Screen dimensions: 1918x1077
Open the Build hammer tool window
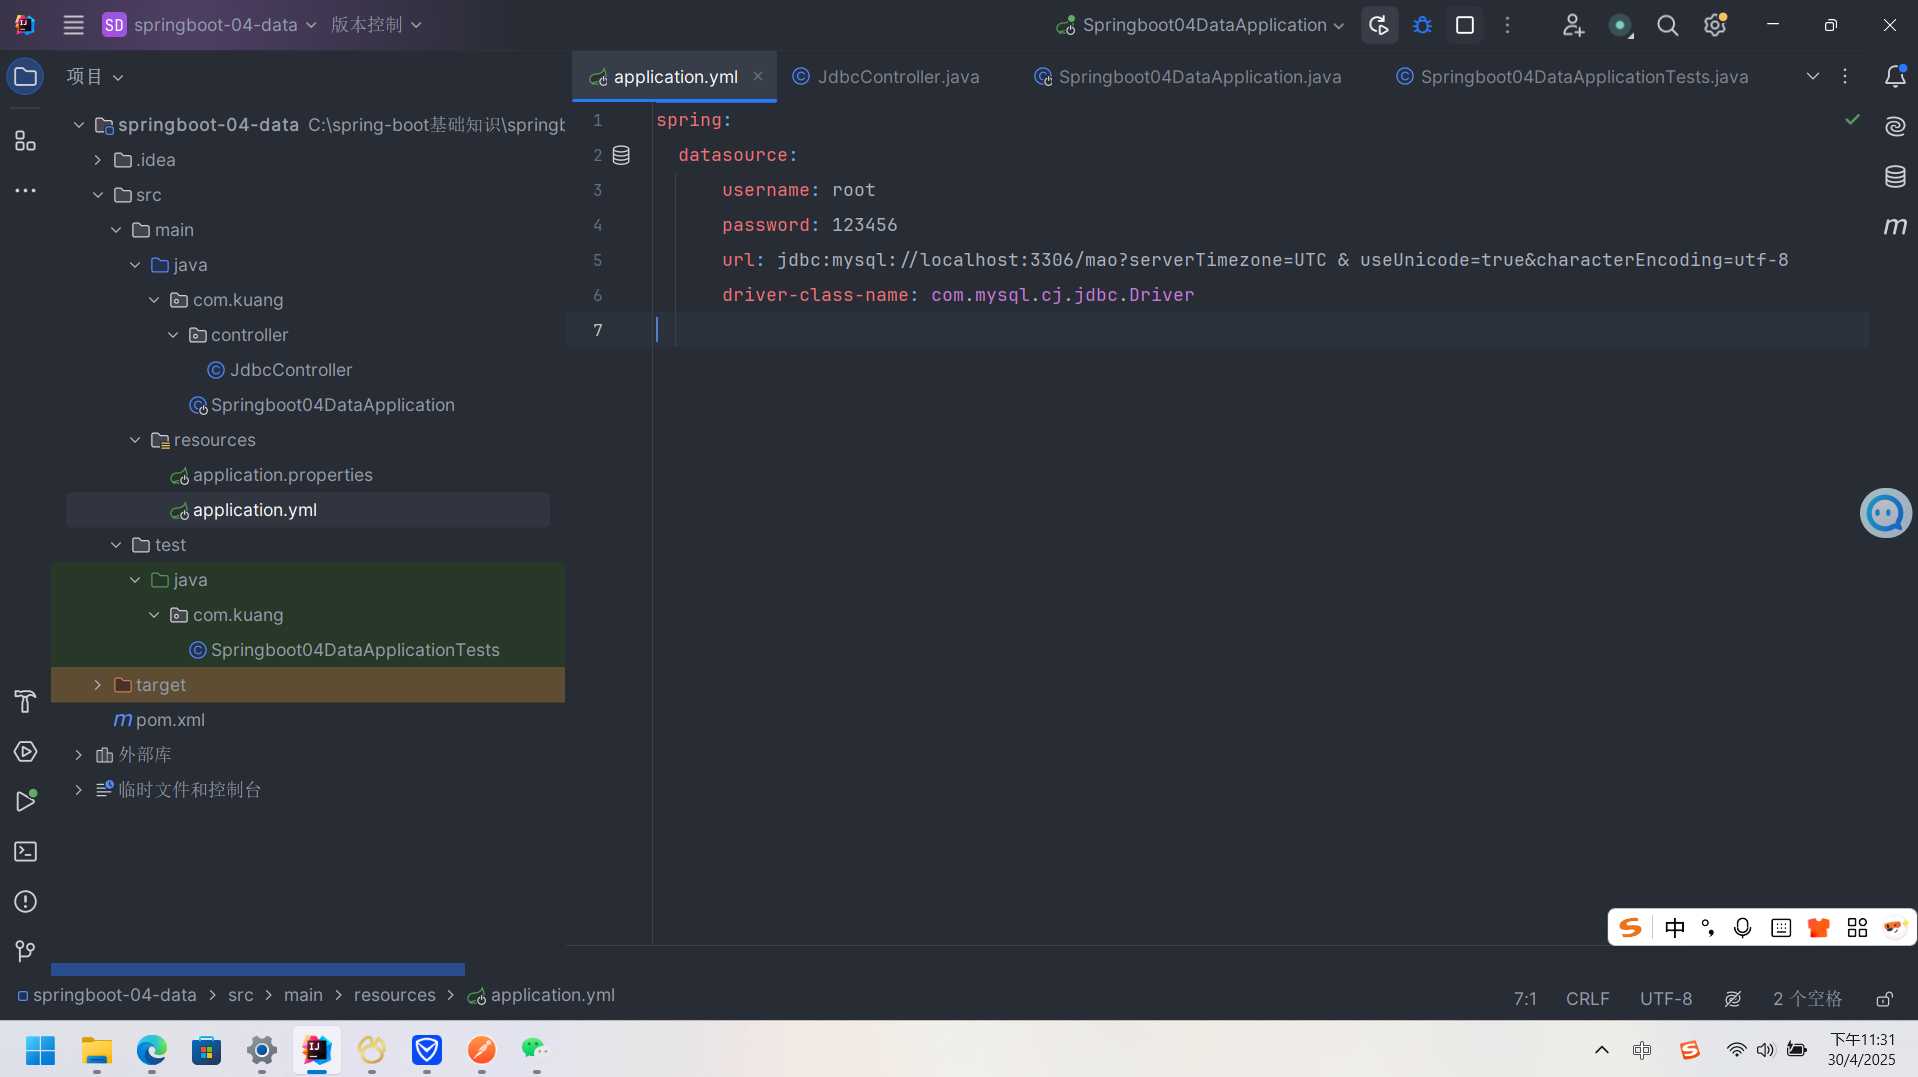25,701
